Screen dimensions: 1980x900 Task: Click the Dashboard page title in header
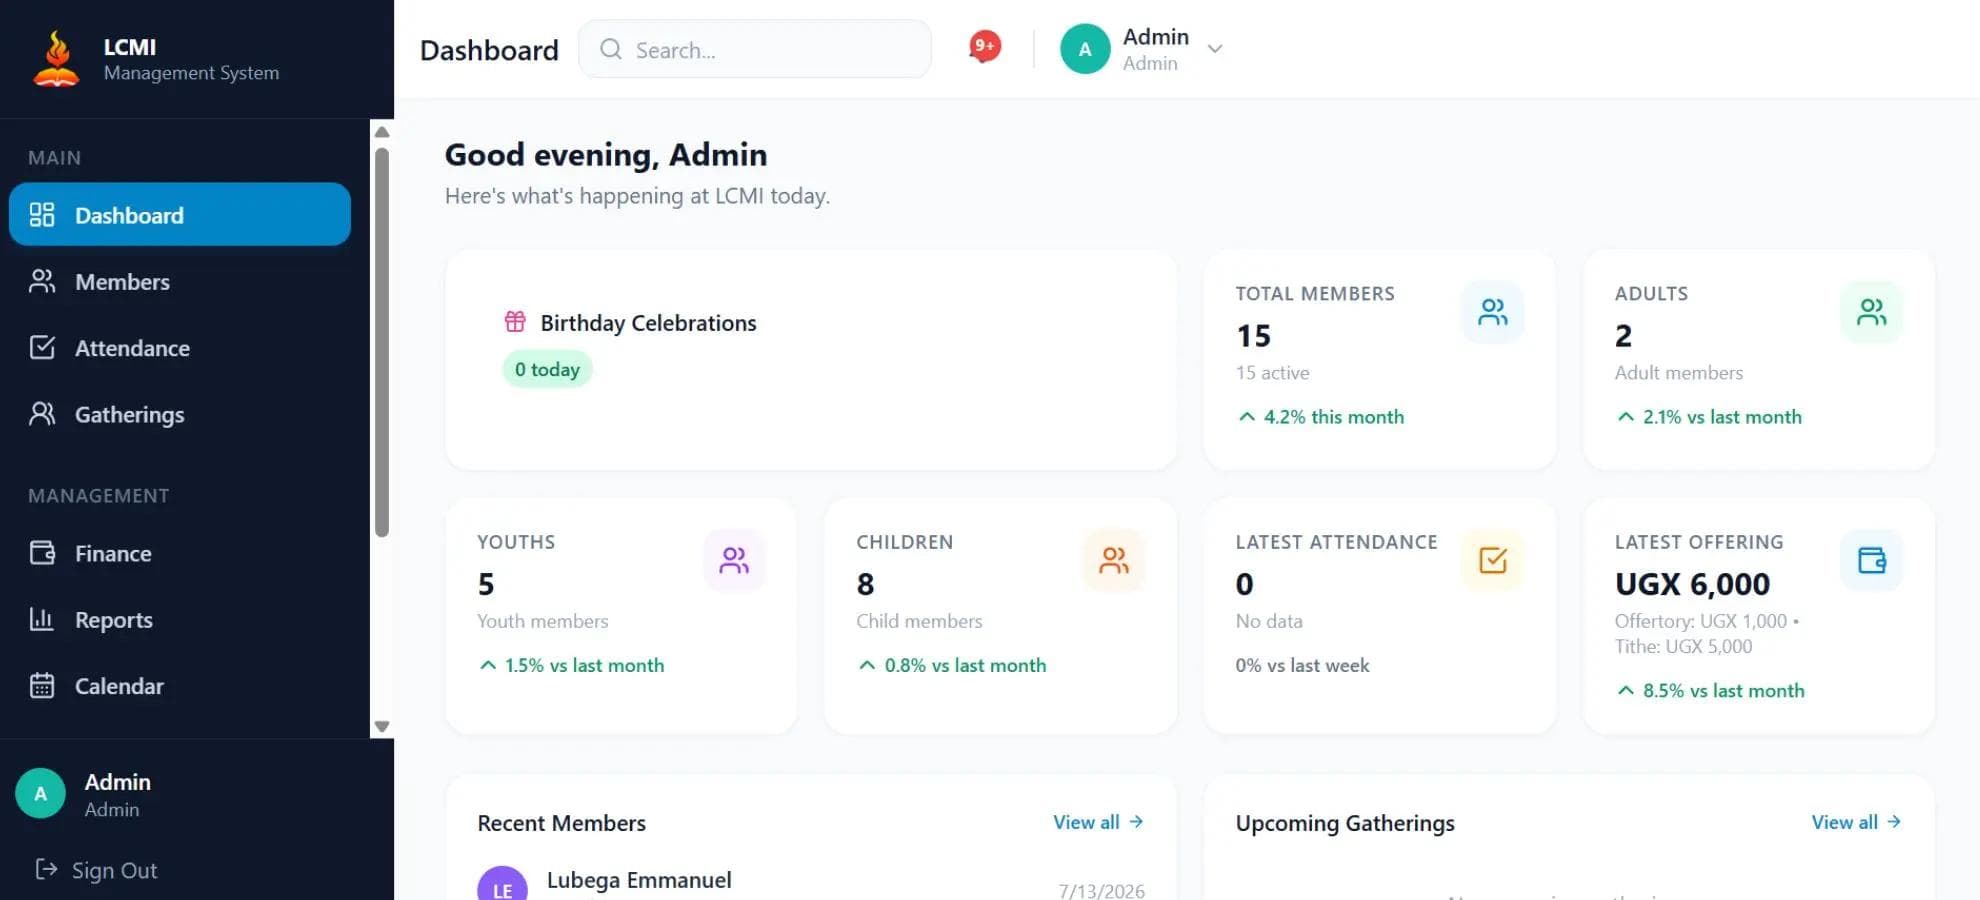[489, 50]
